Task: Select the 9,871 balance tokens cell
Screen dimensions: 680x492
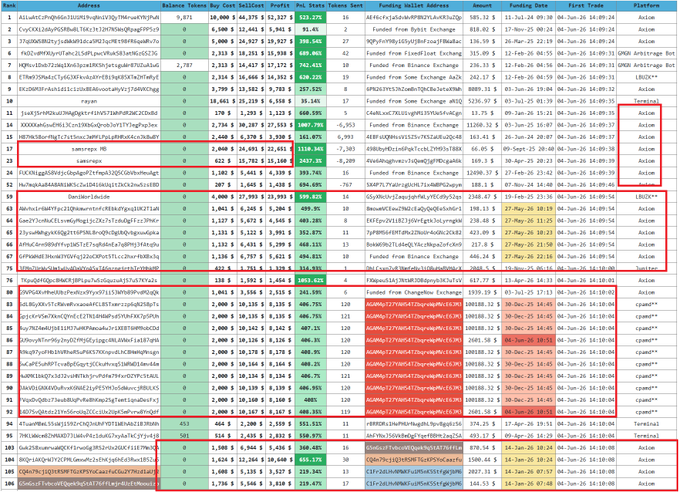Action: click(x=184, y=17)
